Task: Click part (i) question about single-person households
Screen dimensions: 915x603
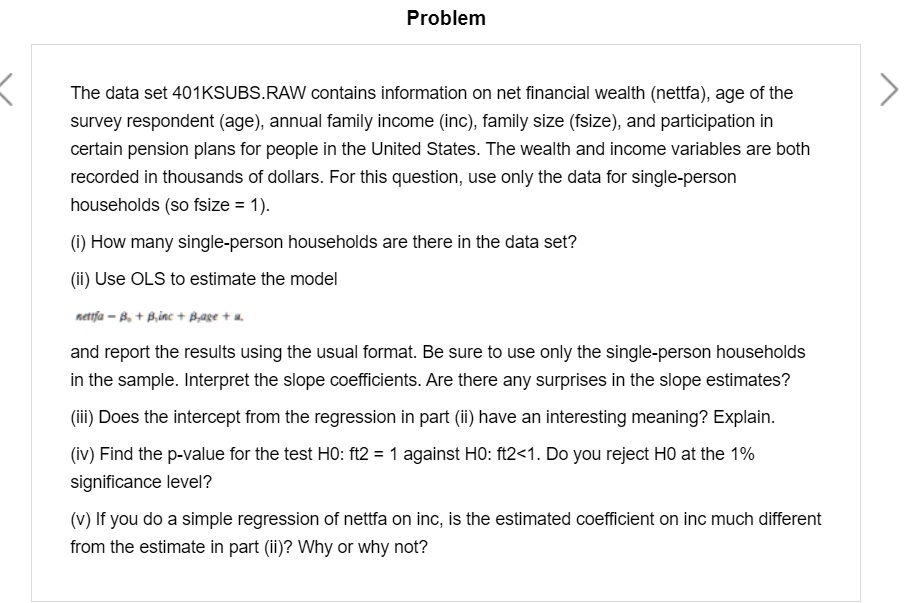Action: (322, 241)
